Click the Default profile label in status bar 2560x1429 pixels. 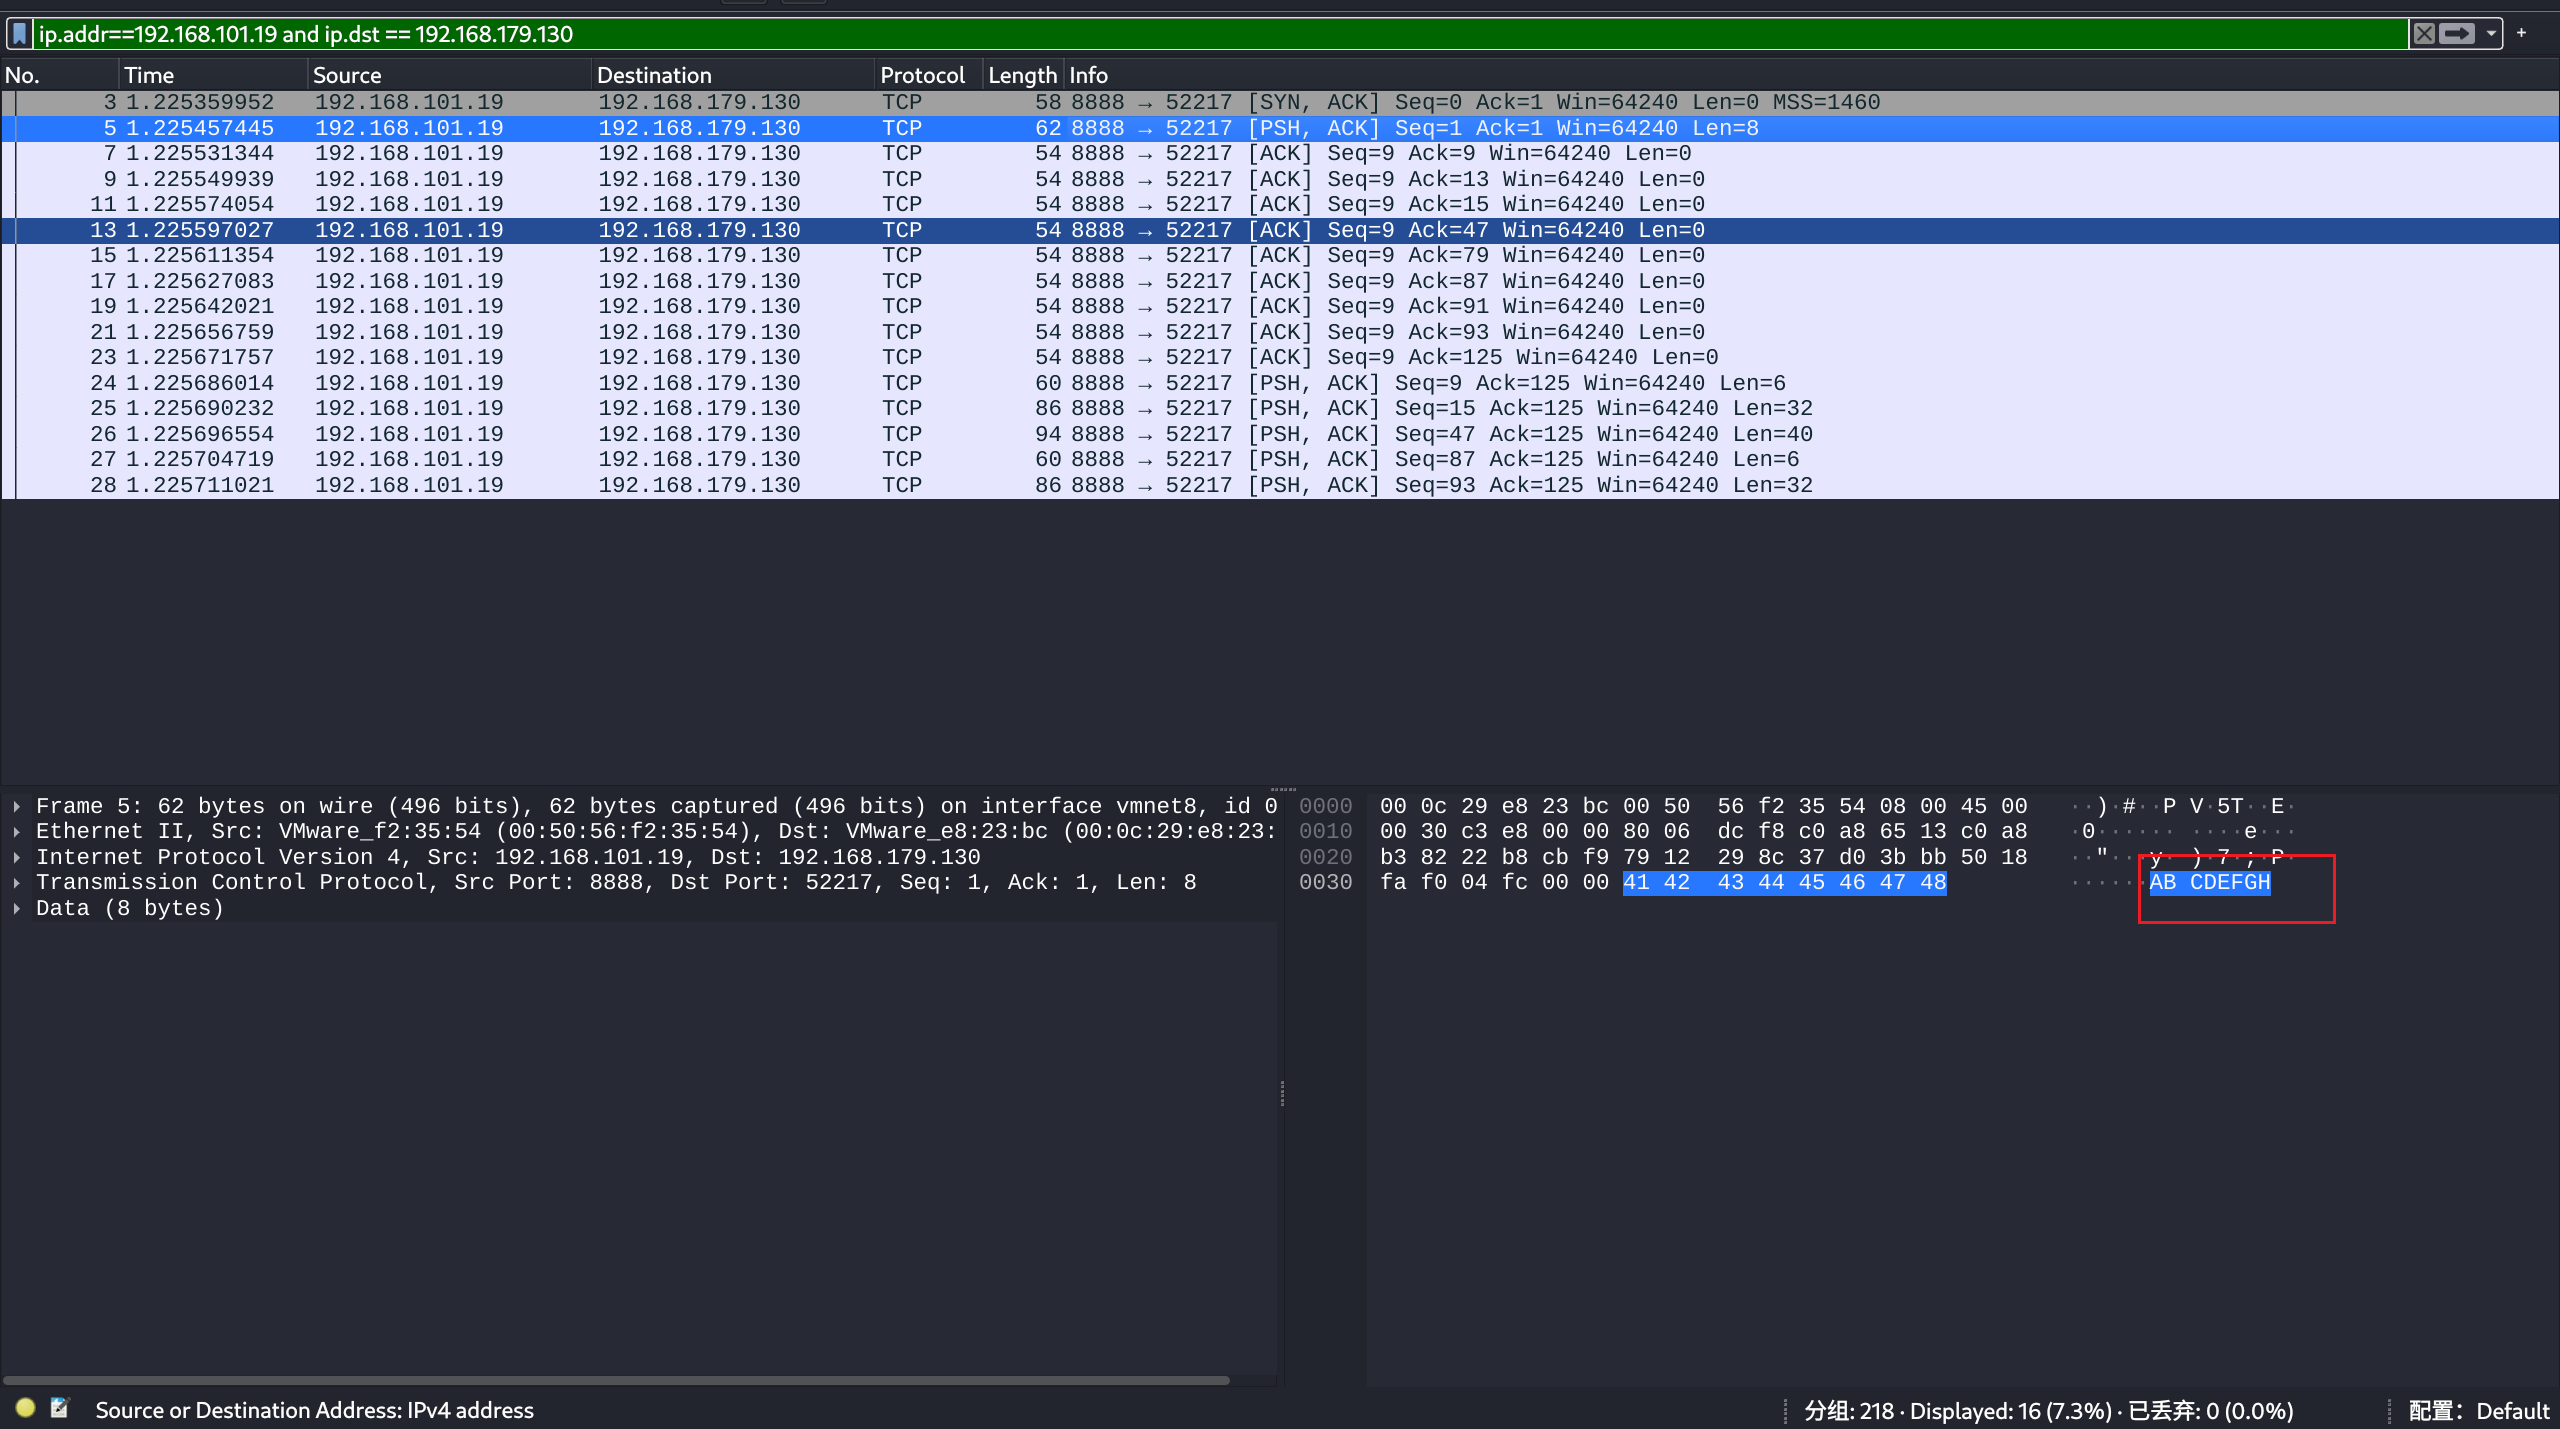2511,1410
